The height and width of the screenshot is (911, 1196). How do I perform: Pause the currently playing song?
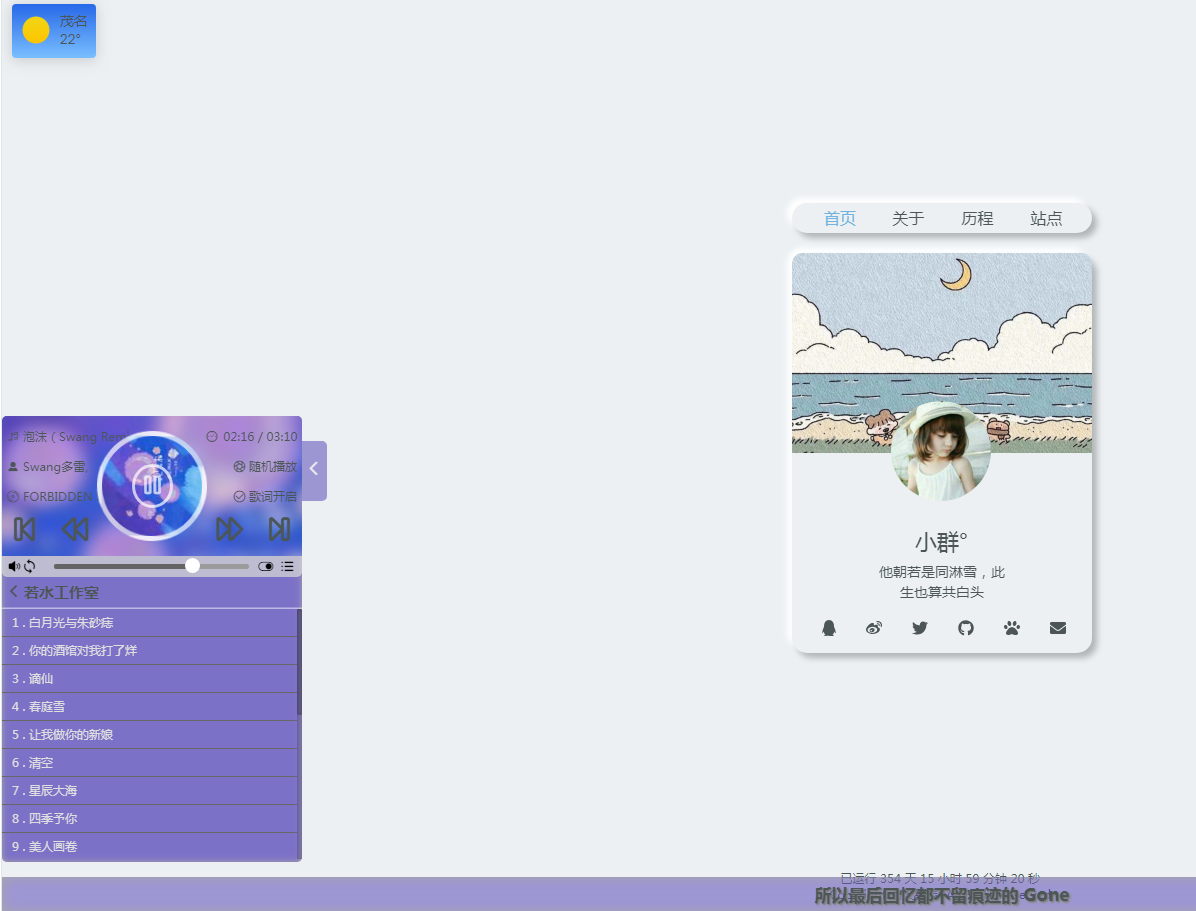[x=152, y=485]
